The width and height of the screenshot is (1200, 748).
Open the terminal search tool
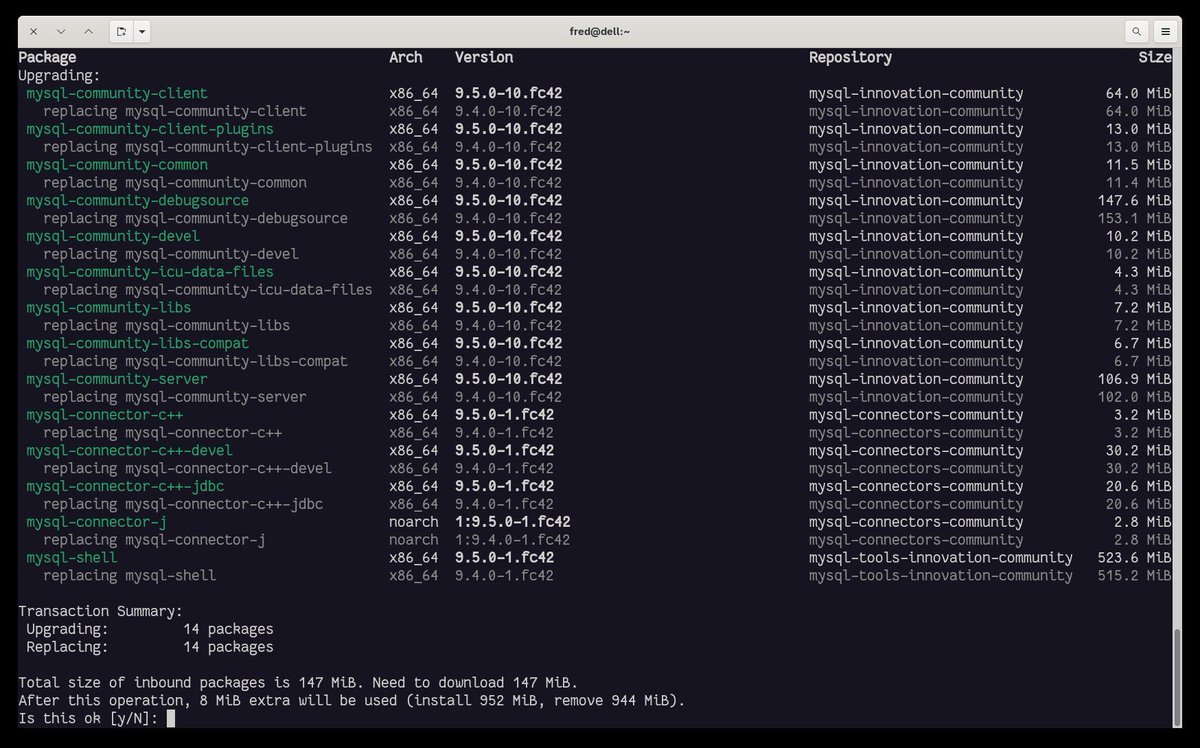point(1136,32)
